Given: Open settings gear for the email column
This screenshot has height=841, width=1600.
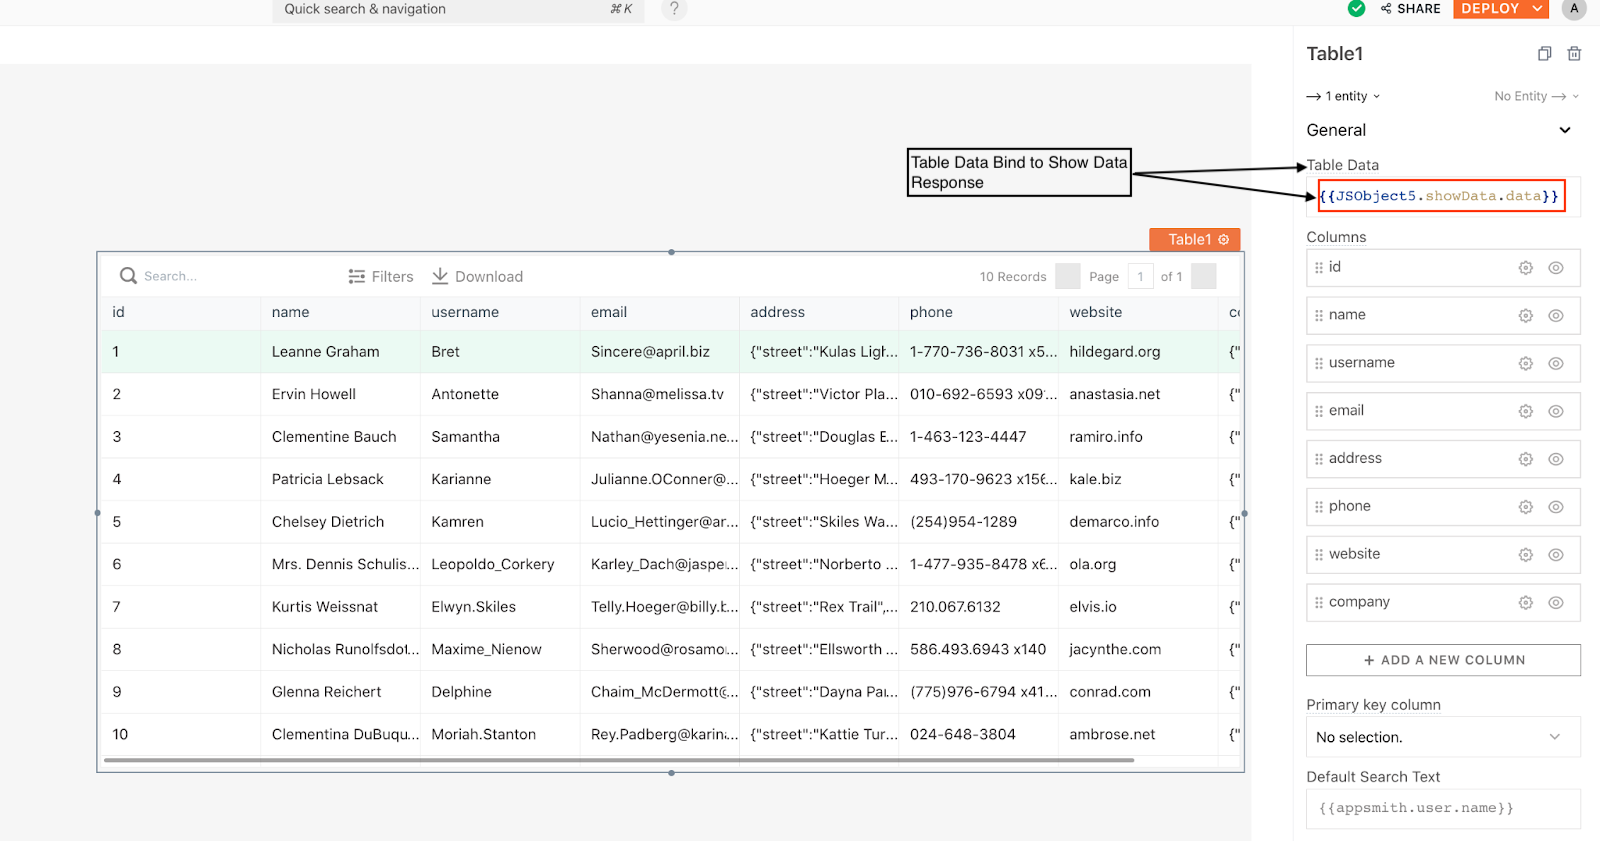Looking at the screenshot, I should (1525, 411).
